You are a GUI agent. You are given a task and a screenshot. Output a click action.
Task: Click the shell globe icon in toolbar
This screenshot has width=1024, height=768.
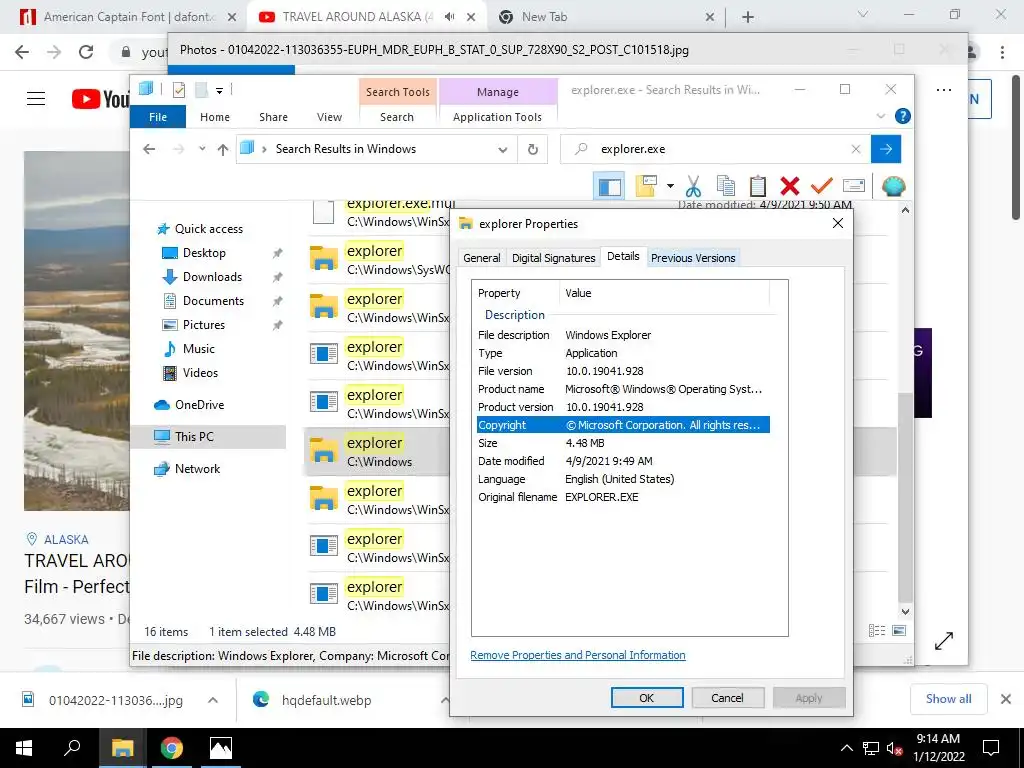[893, 187]
